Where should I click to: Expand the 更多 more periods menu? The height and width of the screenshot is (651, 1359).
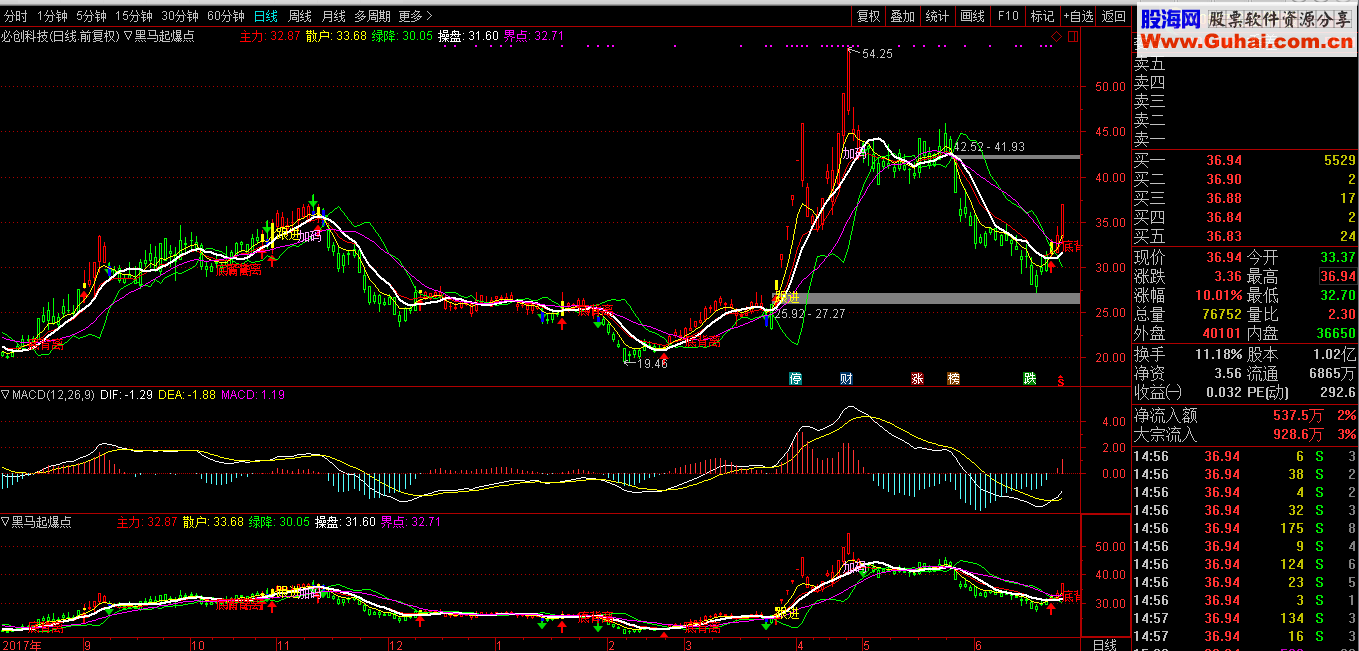pyautogui.click(x=415, y=16)
